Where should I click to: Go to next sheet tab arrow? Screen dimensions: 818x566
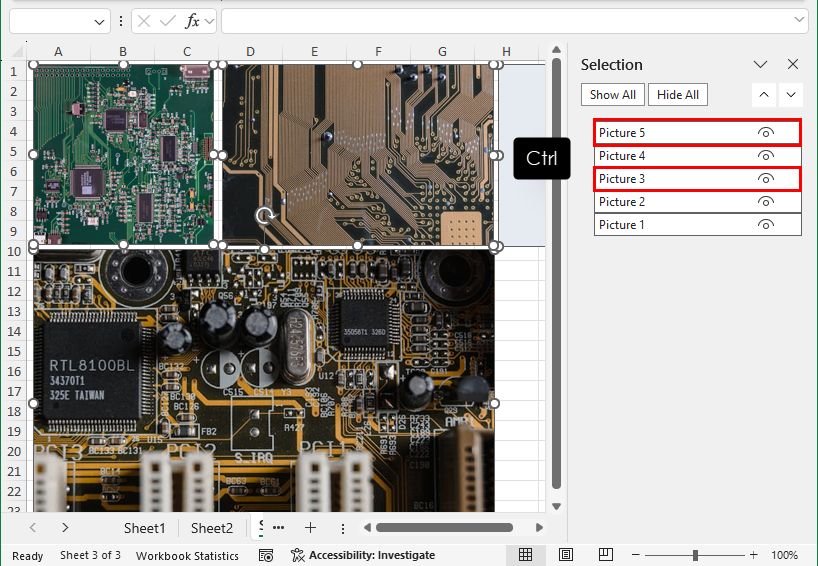point(65,527)
